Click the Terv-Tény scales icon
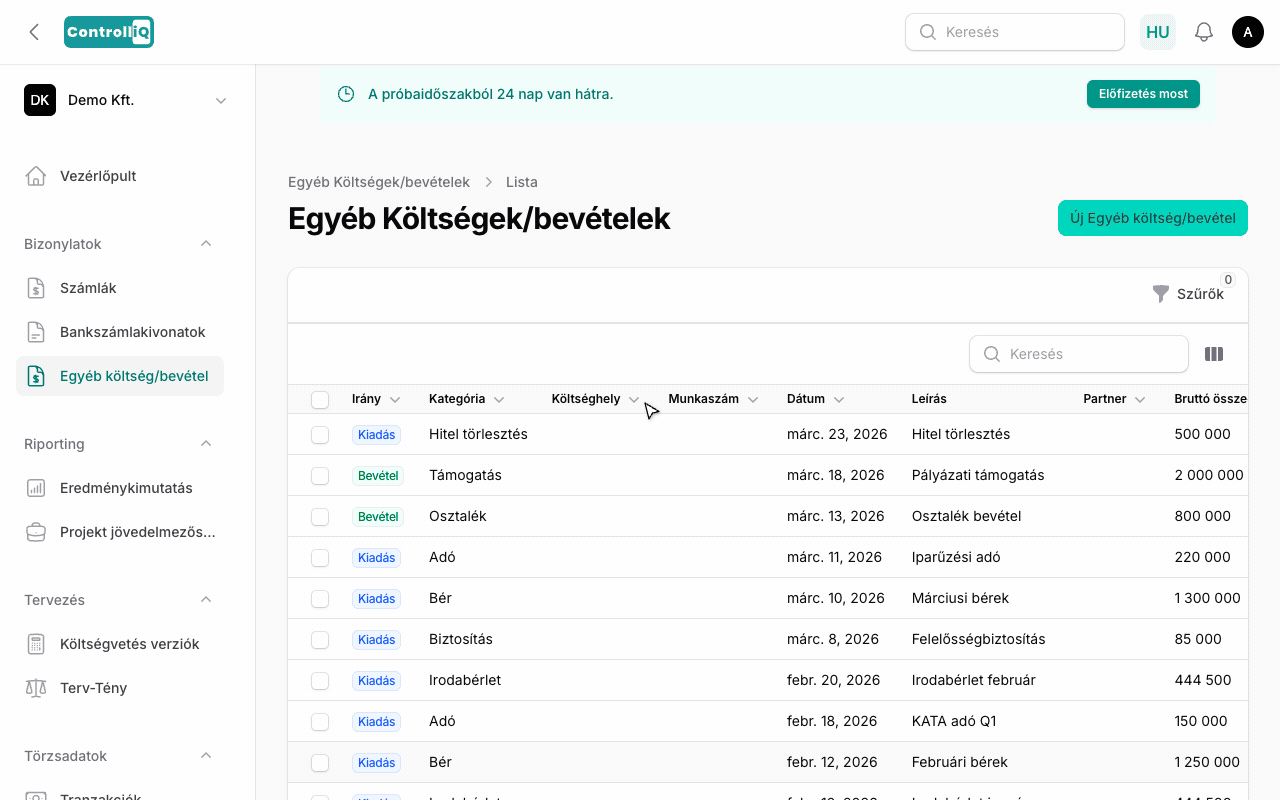The width and height of the screenshot is (1280, 800). click(36, 688)
